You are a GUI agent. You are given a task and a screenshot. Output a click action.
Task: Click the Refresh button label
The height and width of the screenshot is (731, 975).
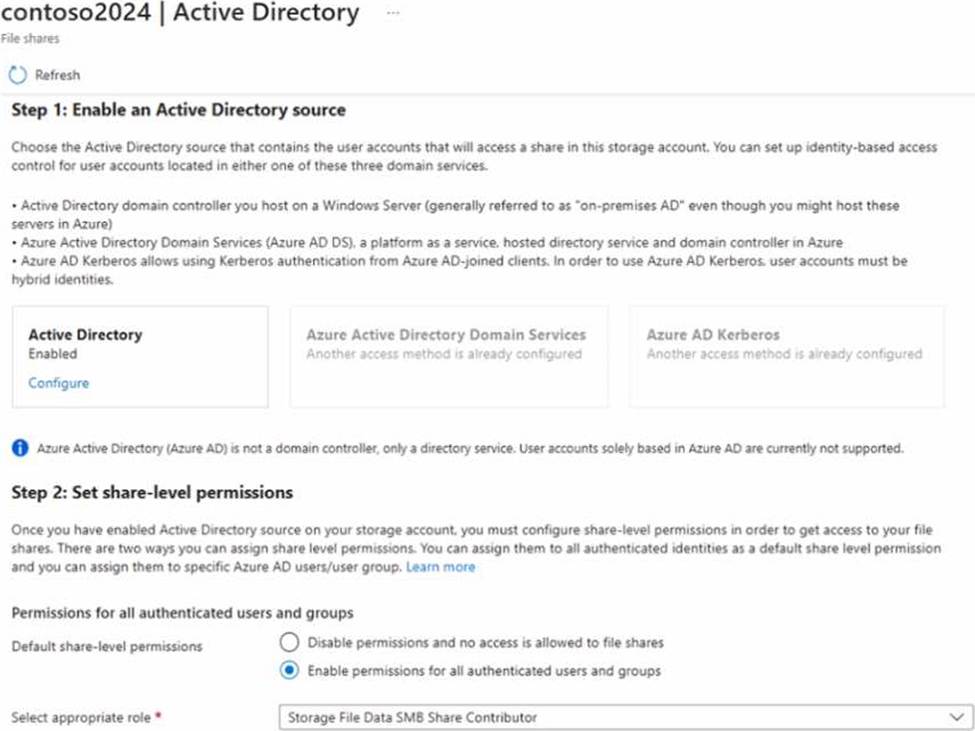(57, 75)
